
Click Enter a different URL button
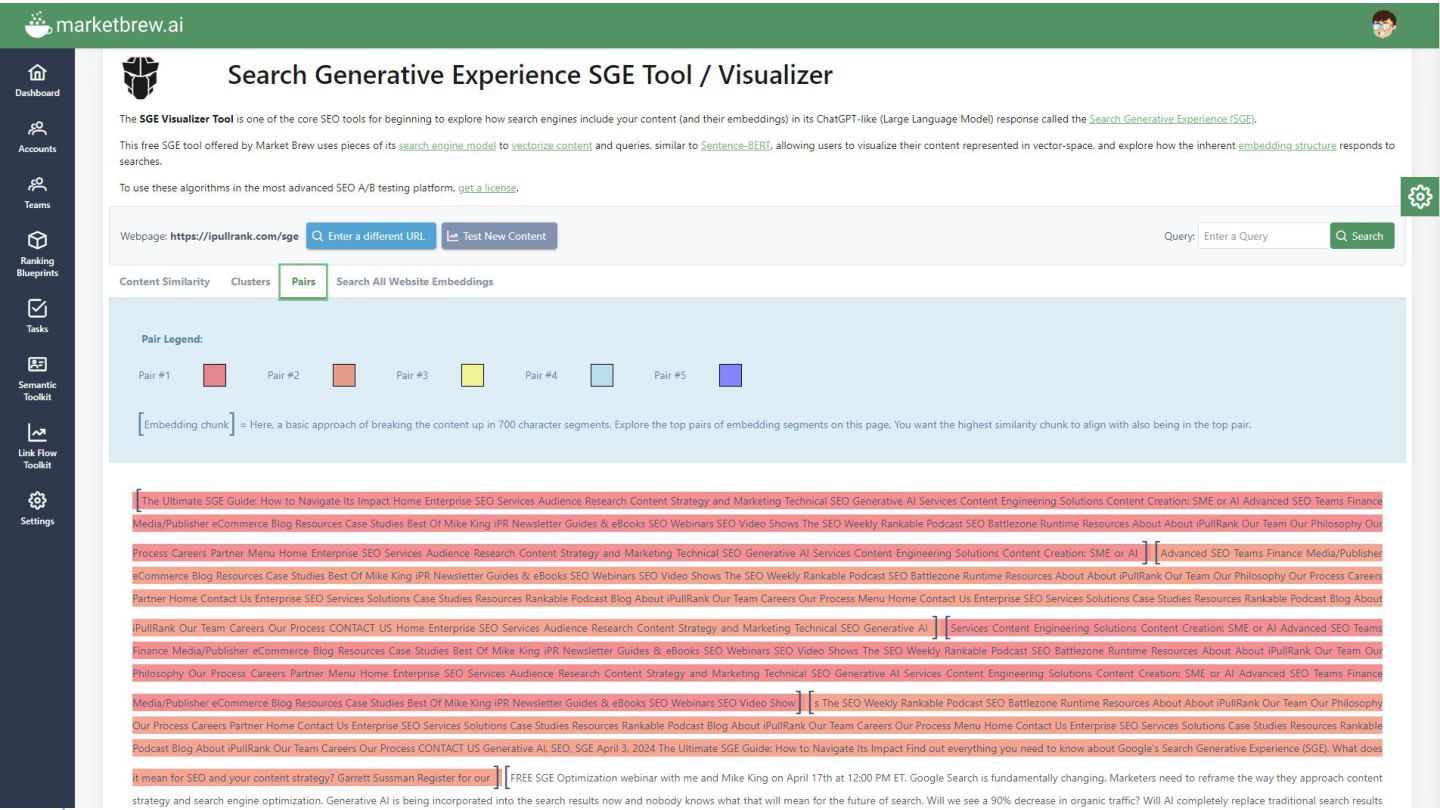371,236
